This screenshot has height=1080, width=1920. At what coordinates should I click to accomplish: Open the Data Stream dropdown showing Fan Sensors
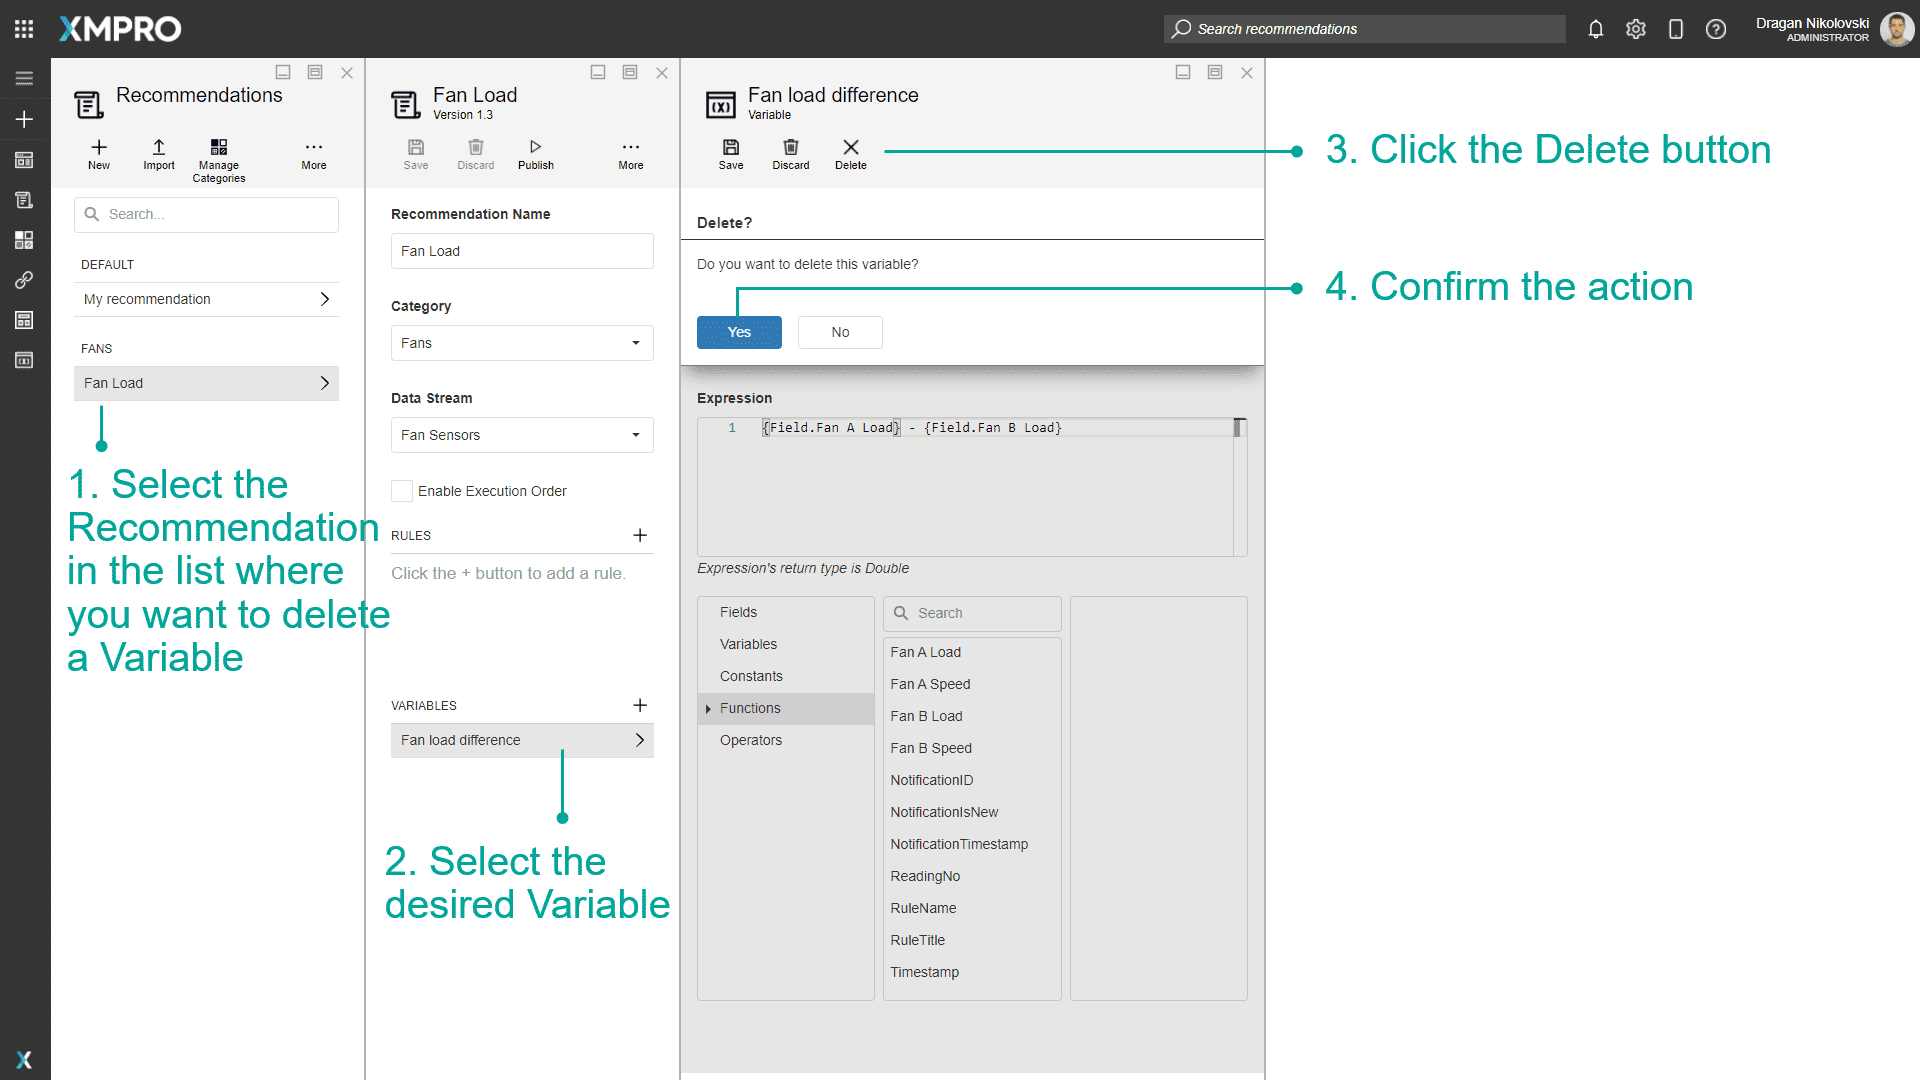[x=636, y=435]
